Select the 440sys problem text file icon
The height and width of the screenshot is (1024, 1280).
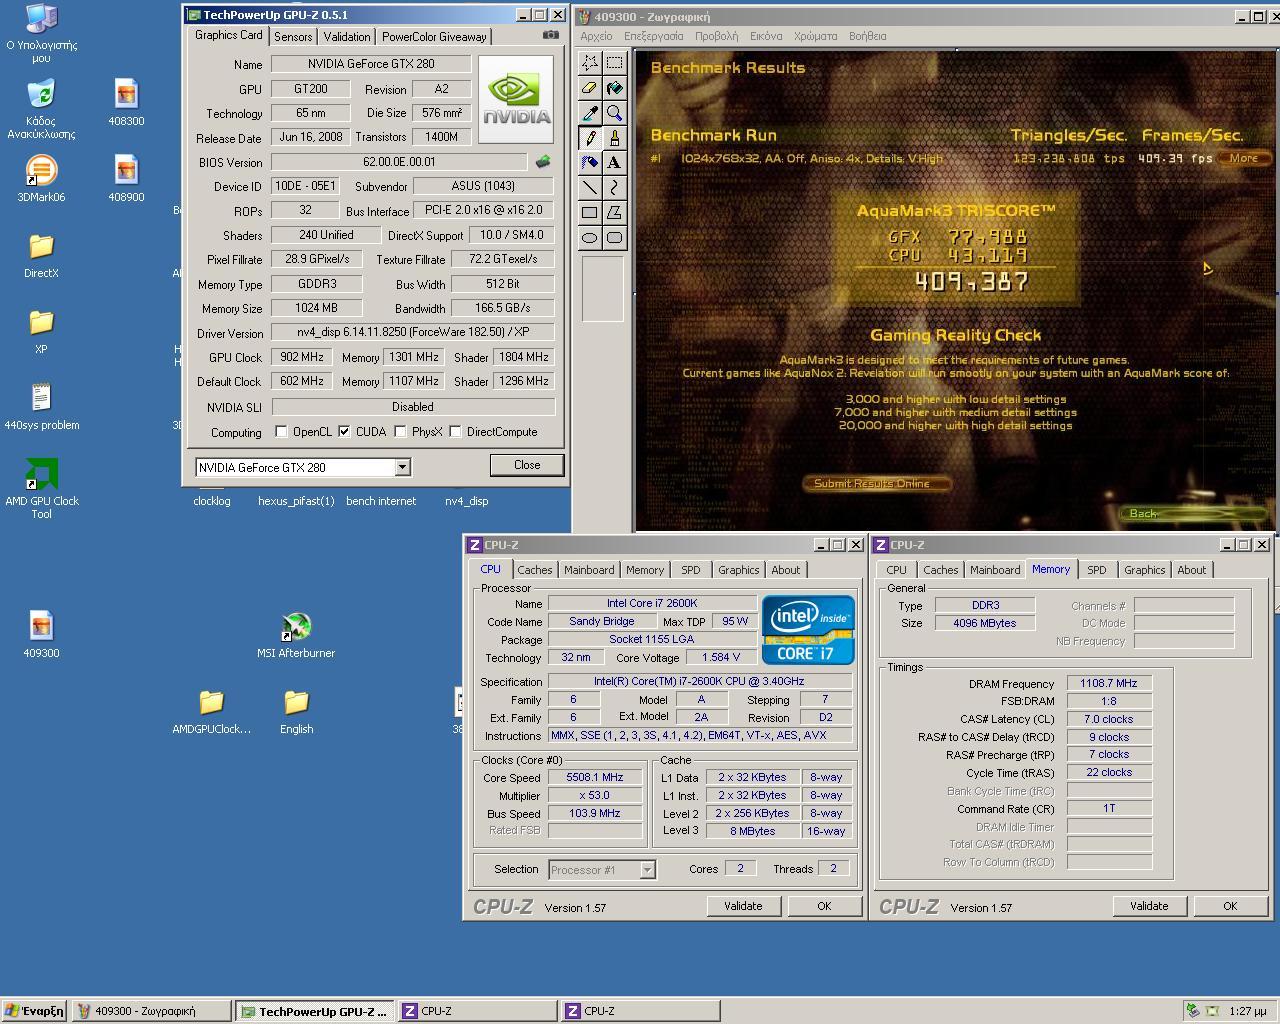coord(41,407)
